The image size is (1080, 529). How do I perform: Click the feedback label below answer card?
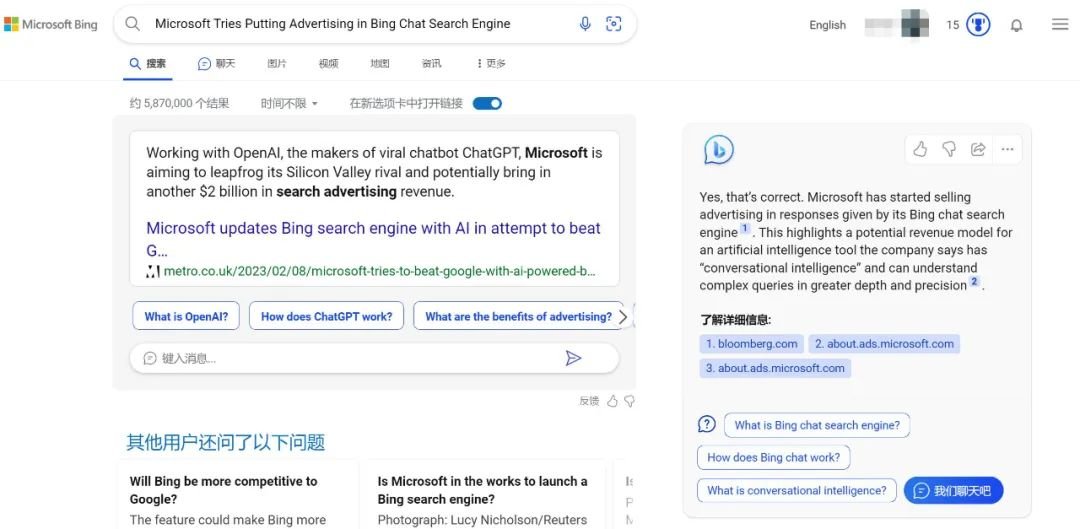click(589, 401)
